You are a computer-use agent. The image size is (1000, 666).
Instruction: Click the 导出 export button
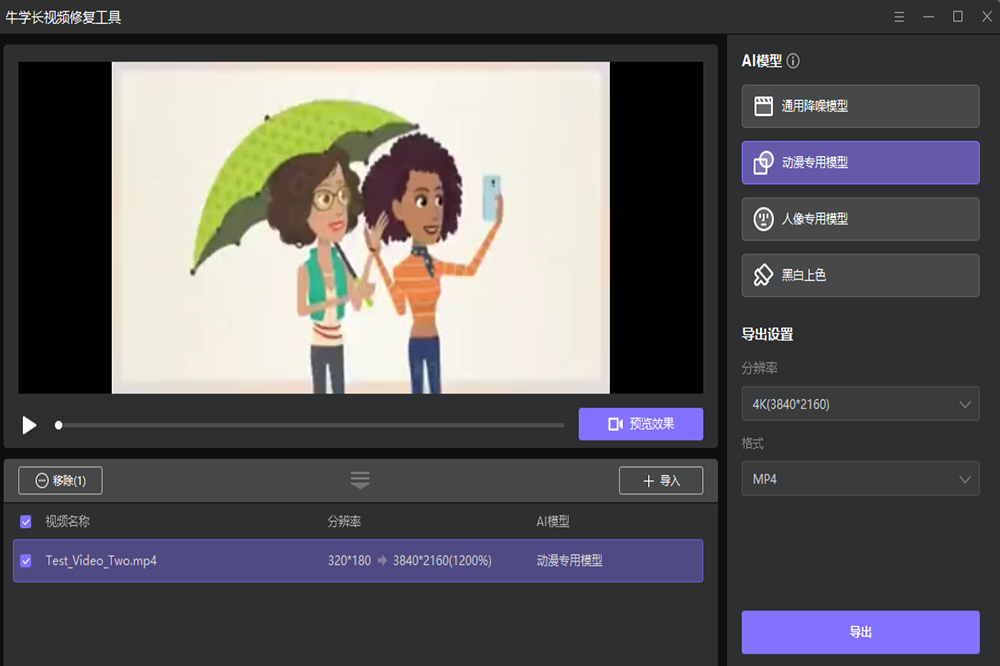pyautogui.click(x=860, y=632)
